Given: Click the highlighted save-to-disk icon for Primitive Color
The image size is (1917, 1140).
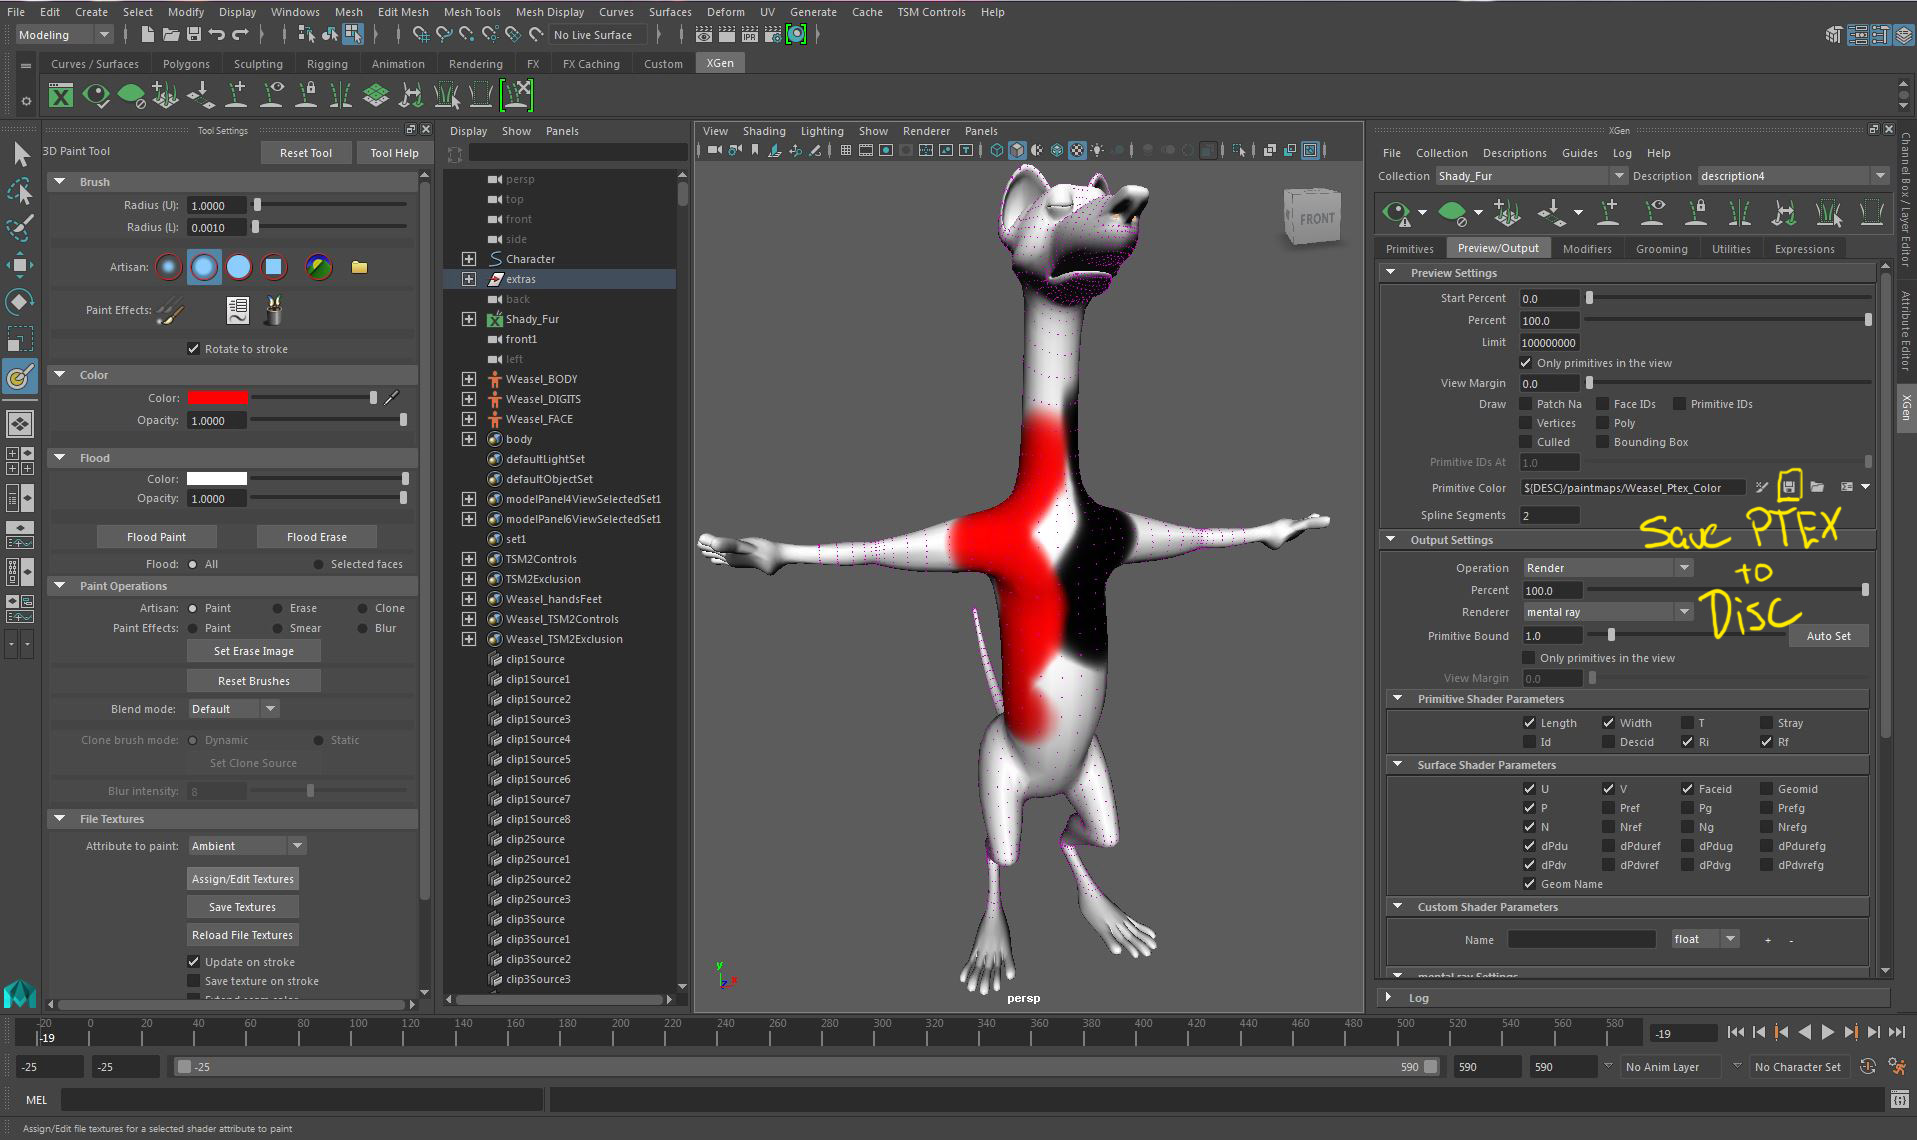Looking at the screenshot, I should pos(1791,486).
